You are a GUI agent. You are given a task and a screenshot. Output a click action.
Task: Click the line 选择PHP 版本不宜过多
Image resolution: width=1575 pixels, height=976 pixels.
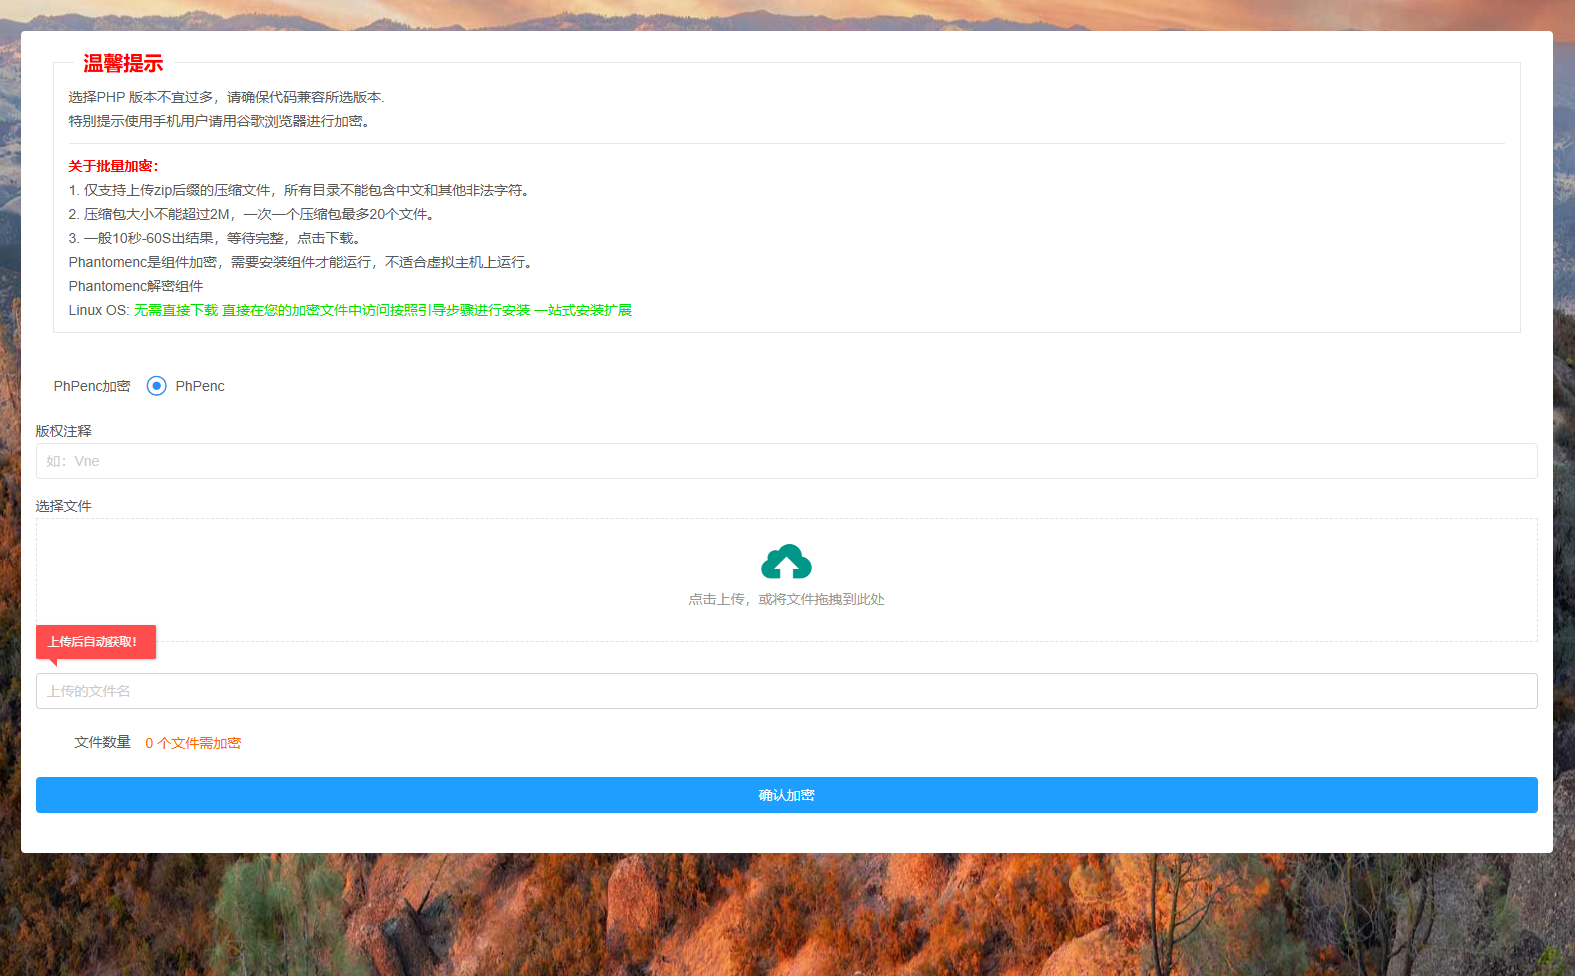tap(226, 97)
